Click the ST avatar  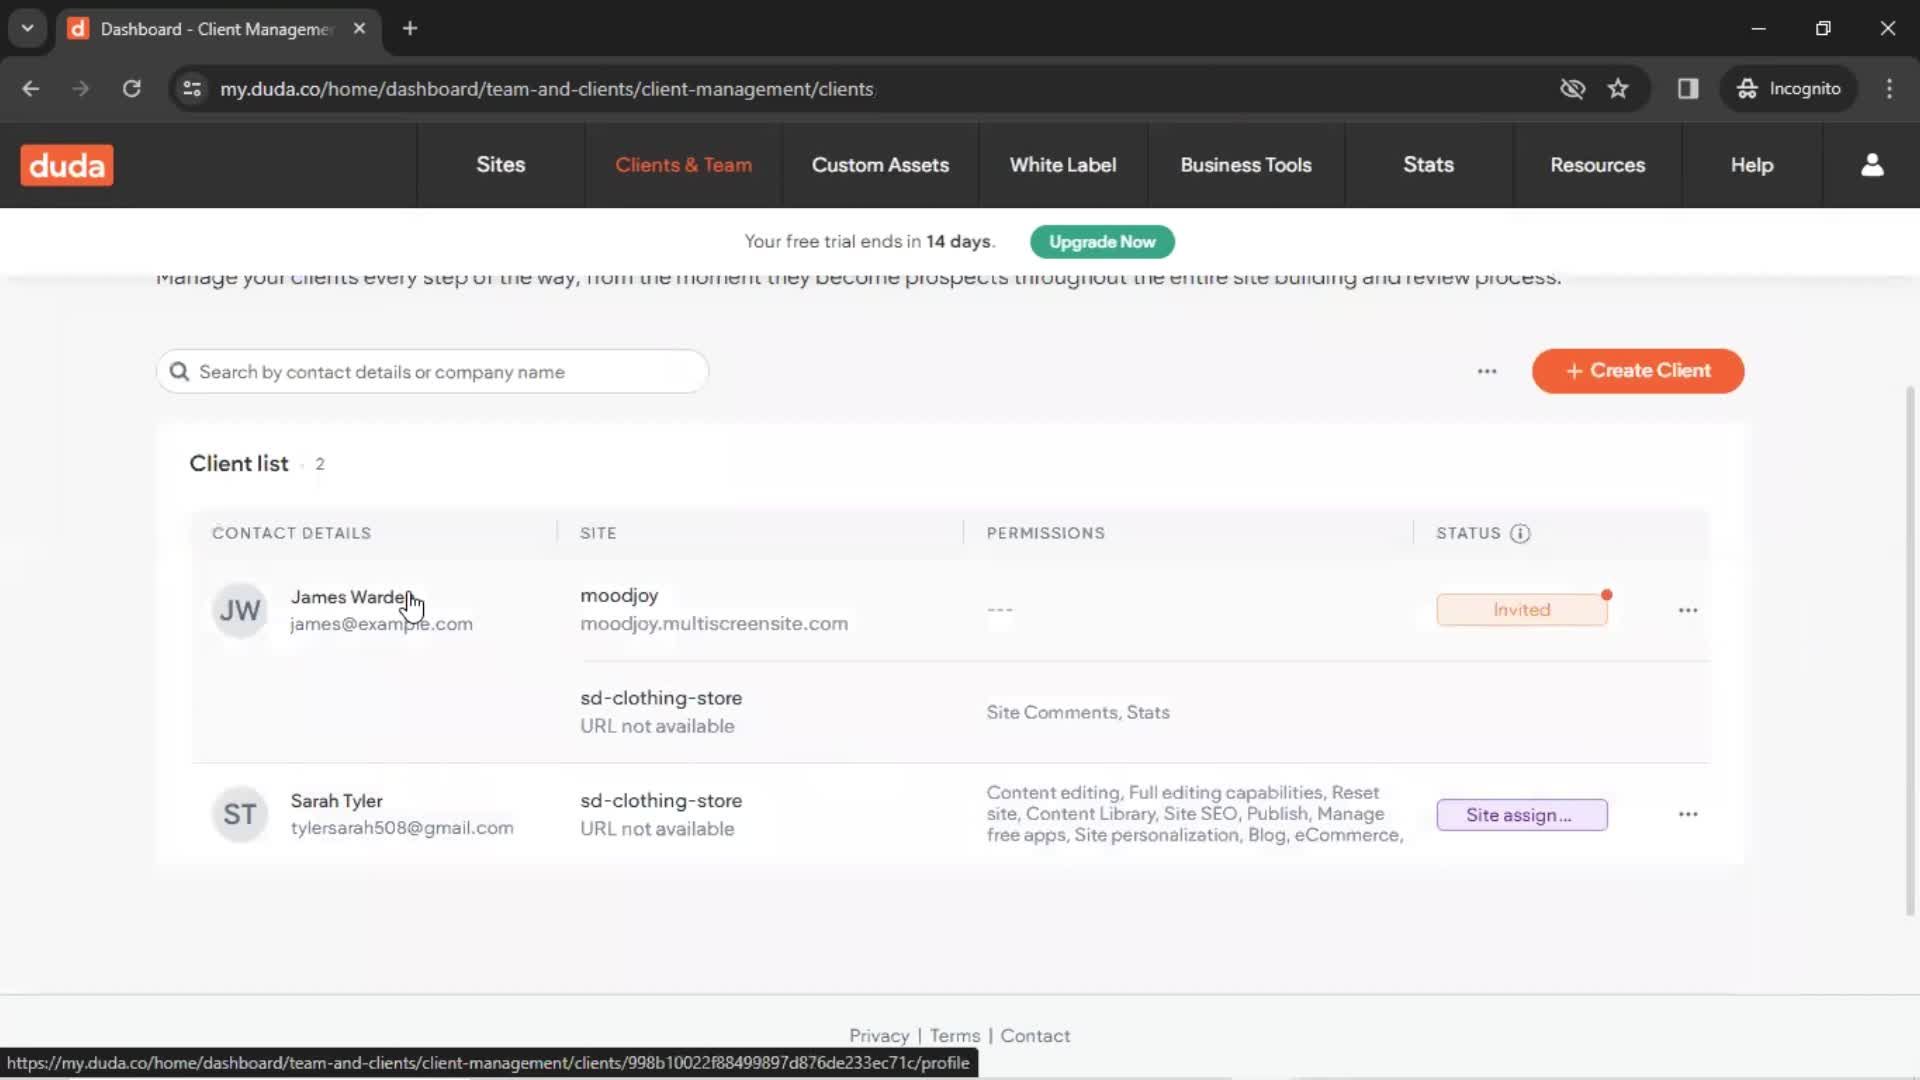point(240,814)
